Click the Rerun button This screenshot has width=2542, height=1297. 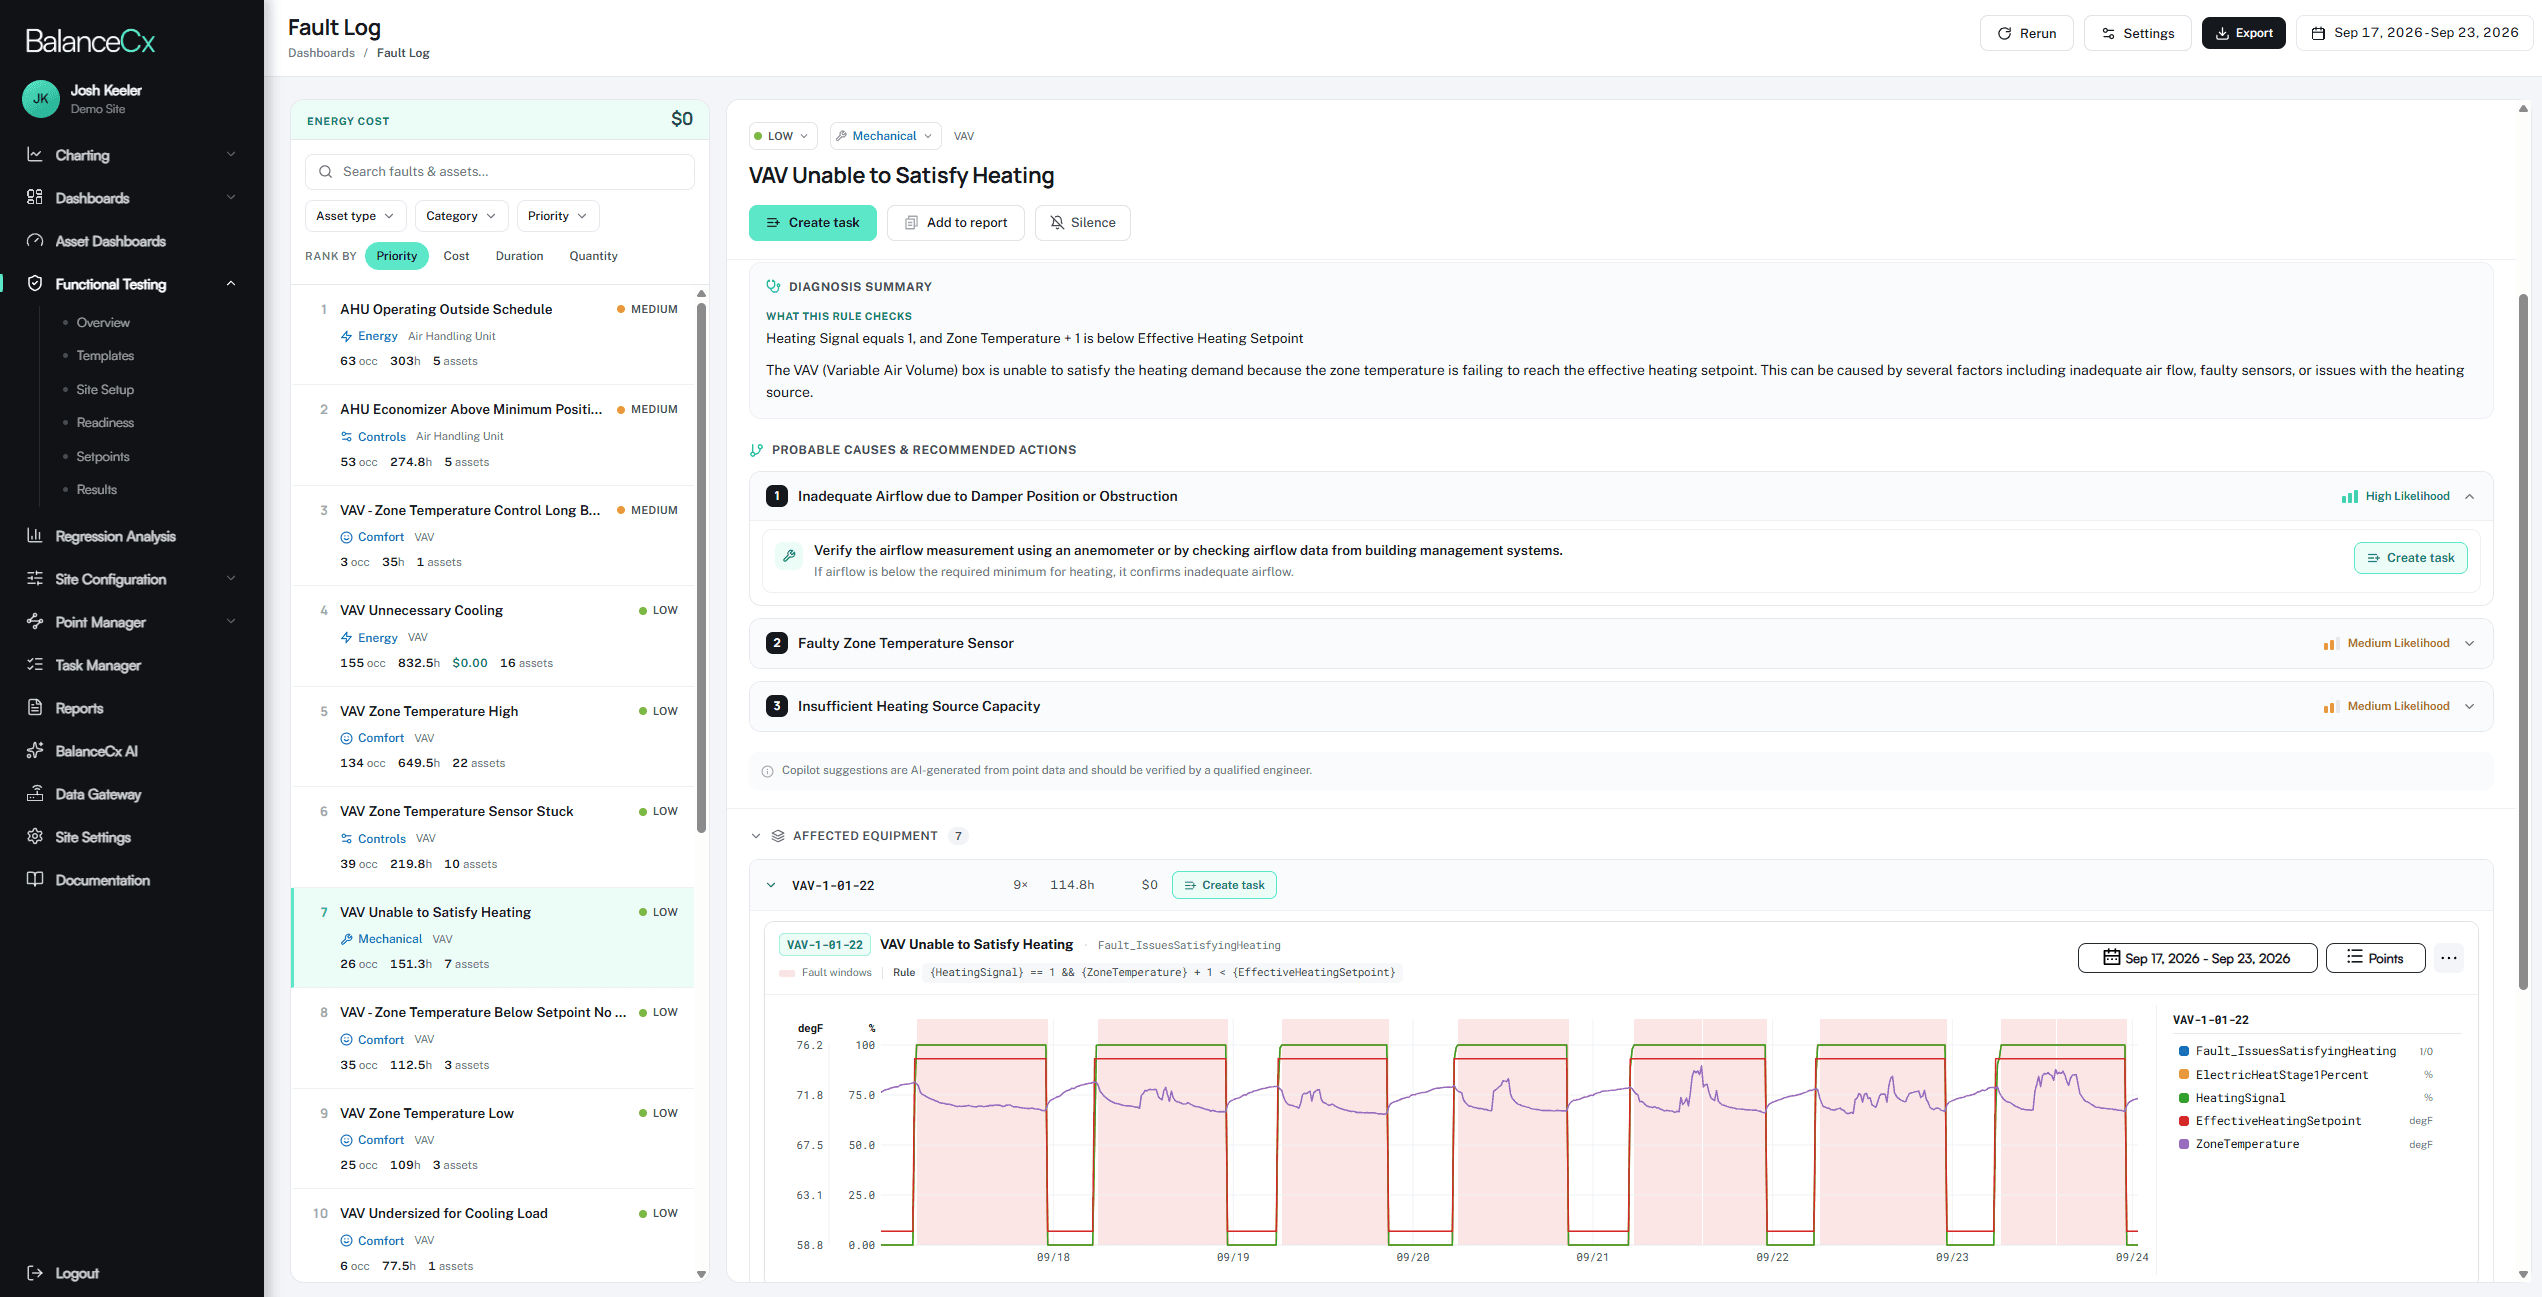coord(2026,33)
